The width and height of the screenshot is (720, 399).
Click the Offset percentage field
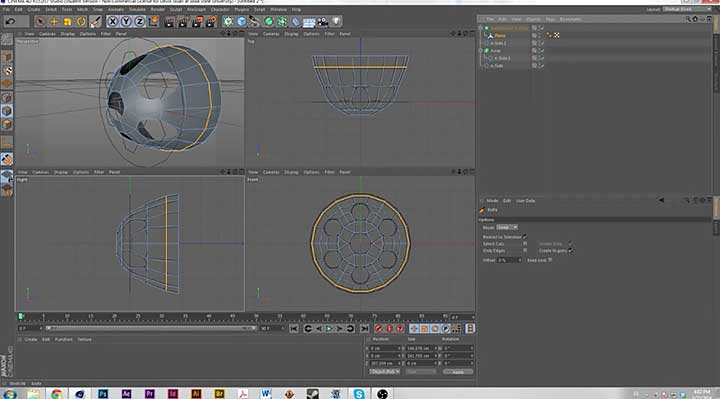pyautogui.click(x=509, y=260)
